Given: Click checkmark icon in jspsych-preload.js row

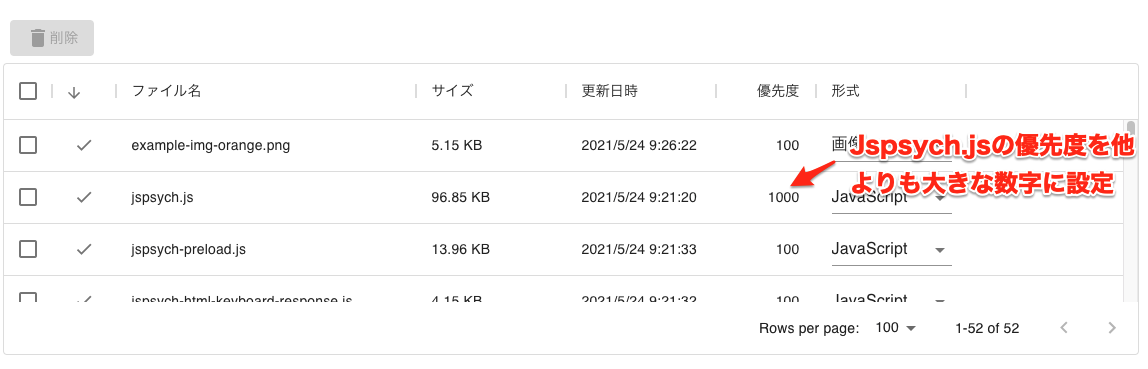Looking at the screenshot, I should (x=84, y=250).
